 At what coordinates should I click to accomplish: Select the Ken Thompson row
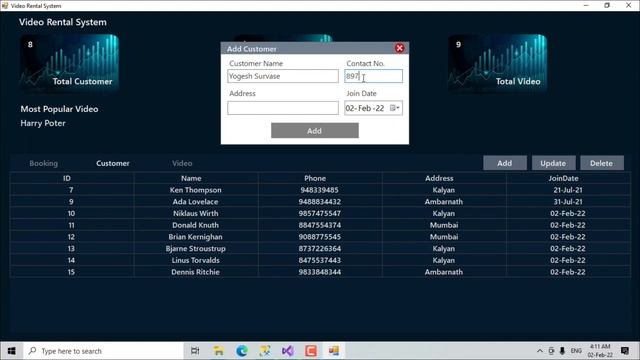pyautogui.click(x=320, y=190)
